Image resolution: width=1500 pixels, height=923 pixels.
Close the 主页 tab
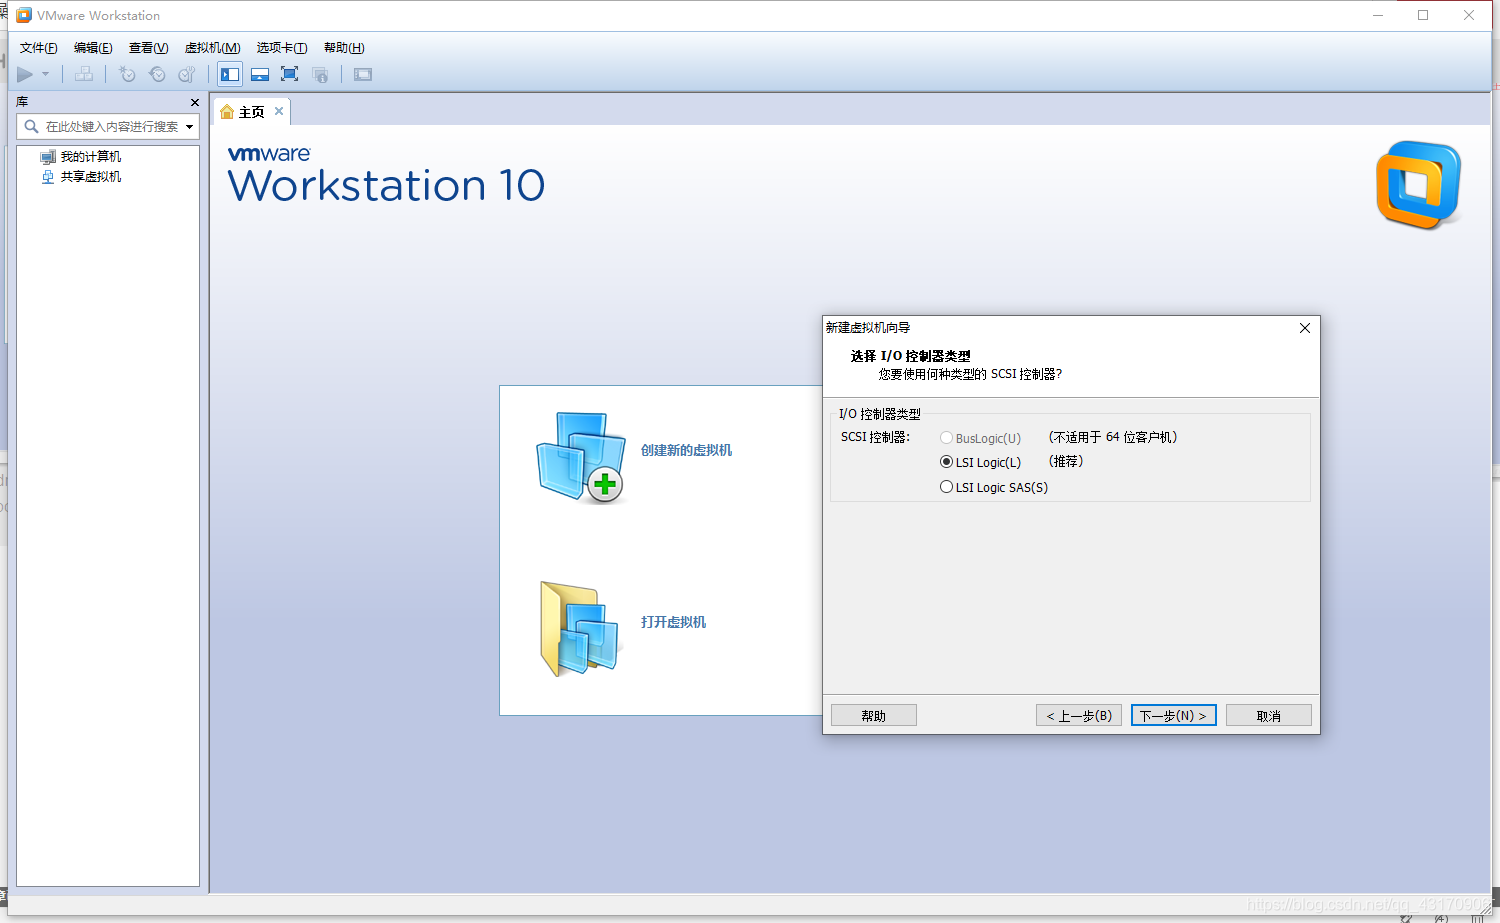(279, 111)
